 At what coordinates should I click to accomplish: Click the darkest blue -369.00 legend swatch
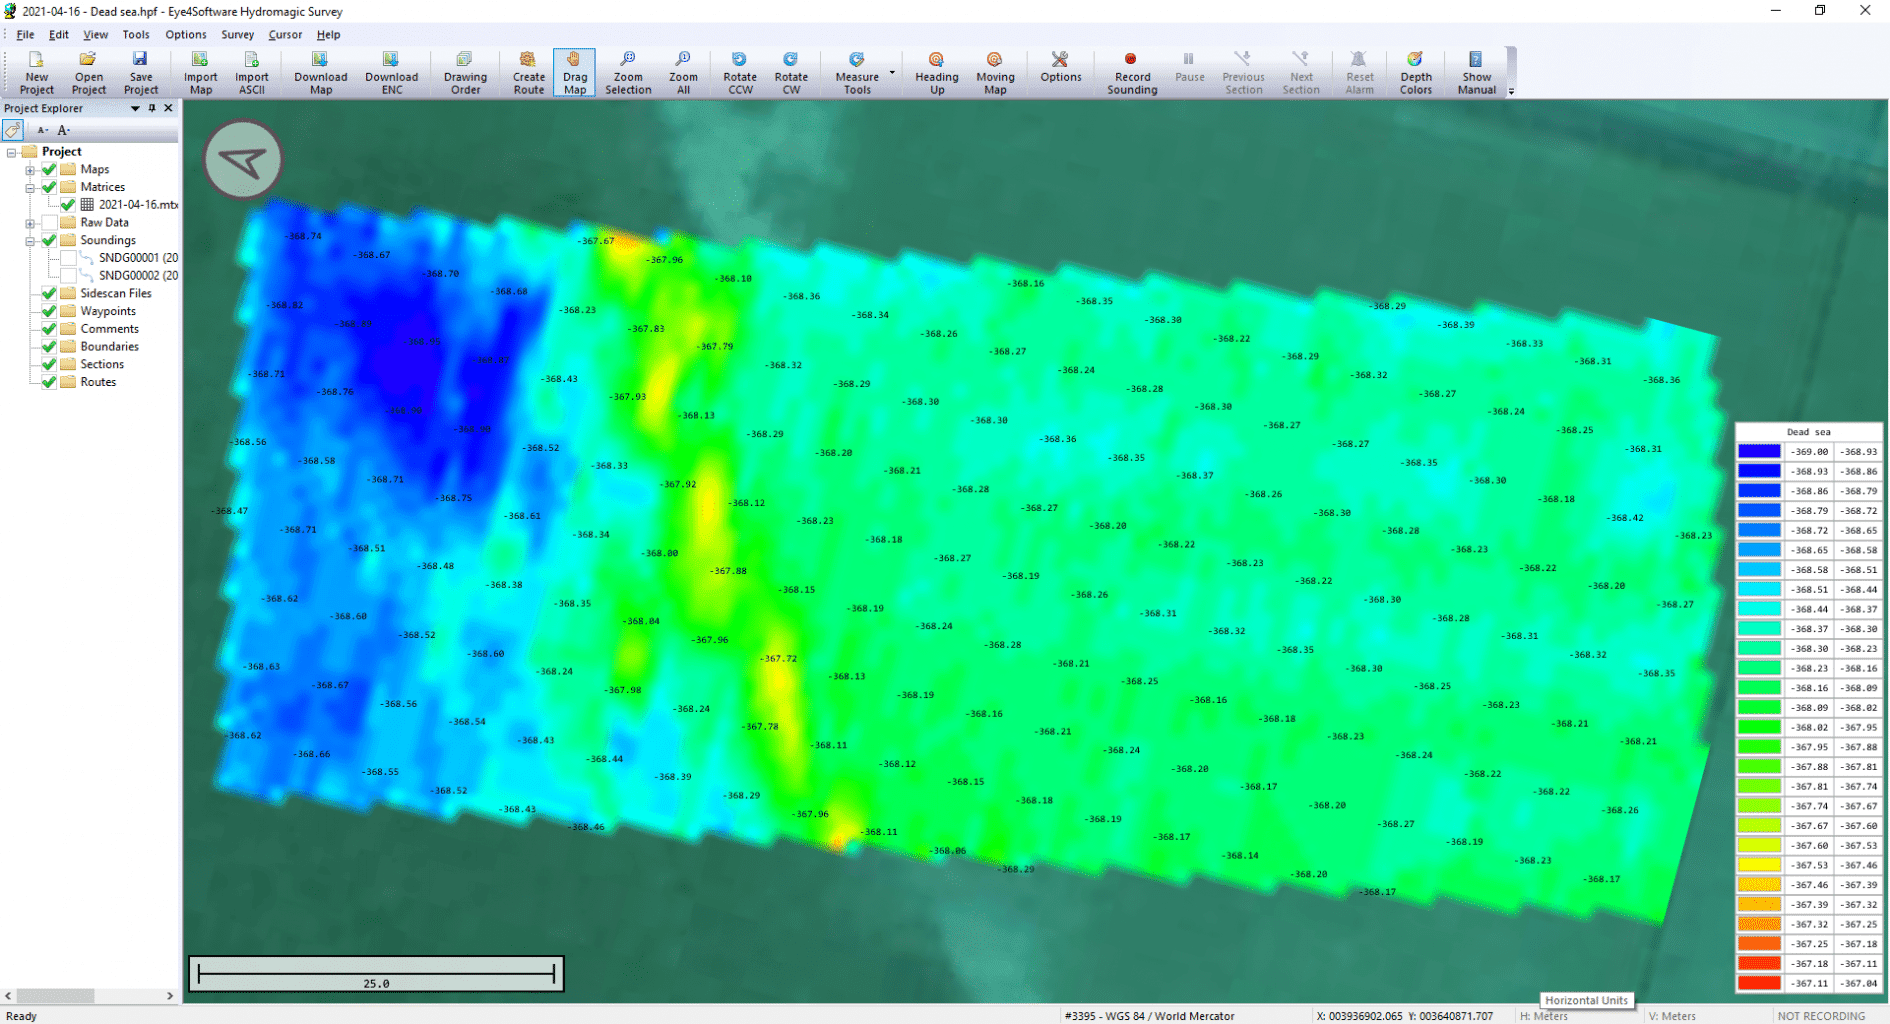[1759, 451]
